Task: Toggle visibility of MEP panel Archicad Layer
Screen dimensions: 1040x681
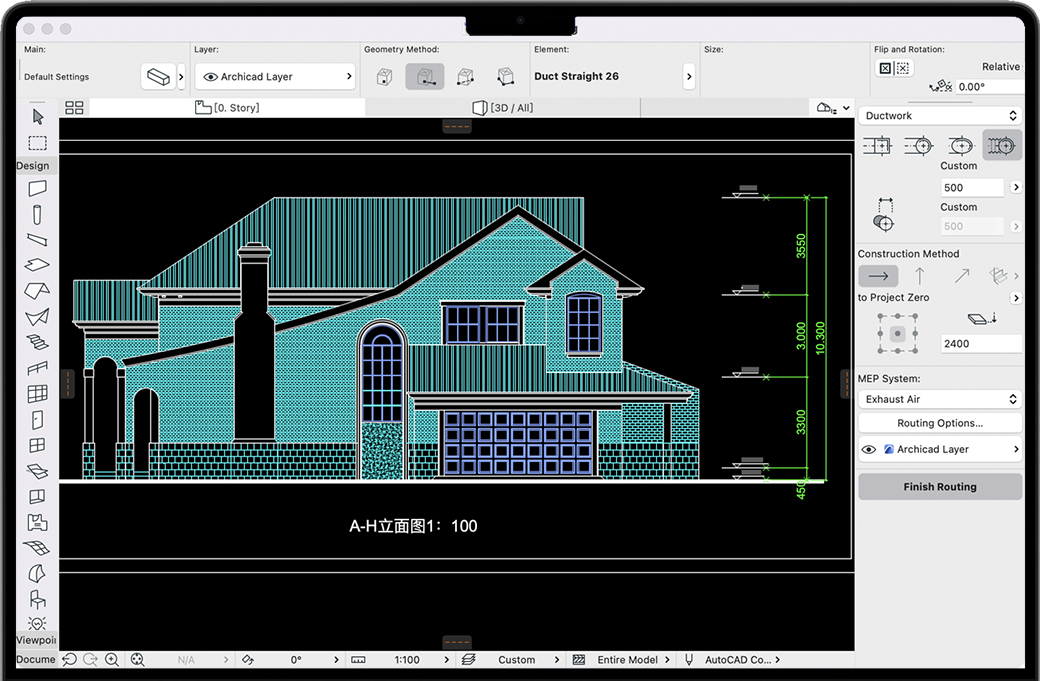Action: click(868, 450)
